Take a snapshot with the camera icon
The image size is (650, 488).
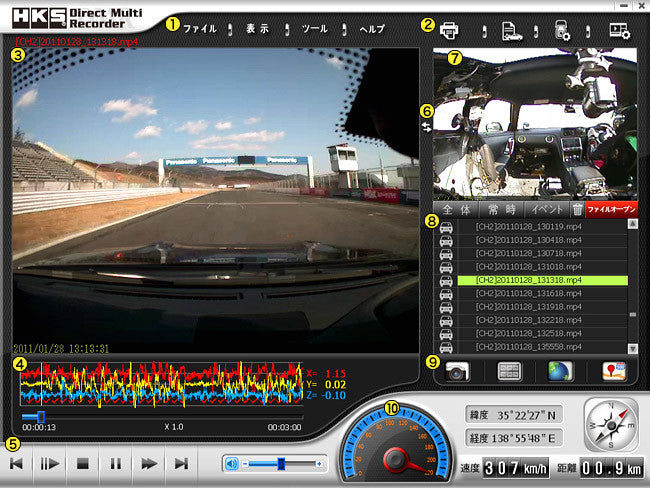[457, 371]
